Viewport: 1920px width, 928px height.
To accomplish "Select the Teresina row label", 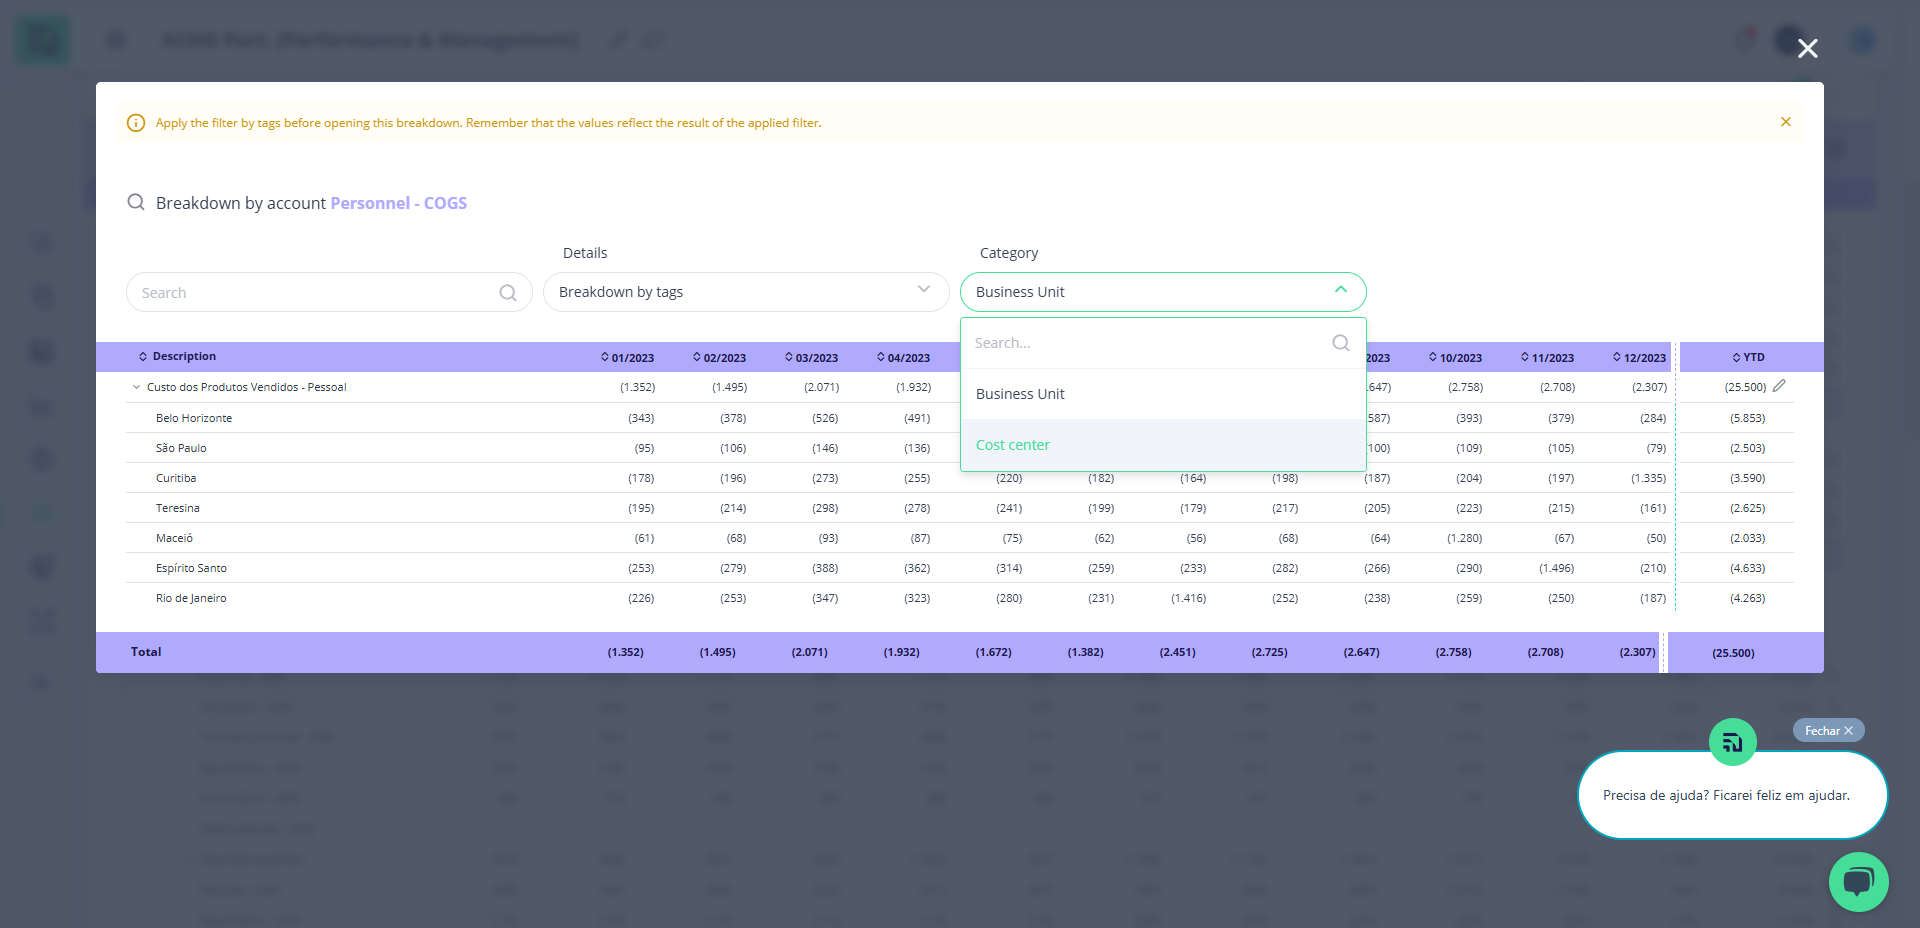I will 178,508.
